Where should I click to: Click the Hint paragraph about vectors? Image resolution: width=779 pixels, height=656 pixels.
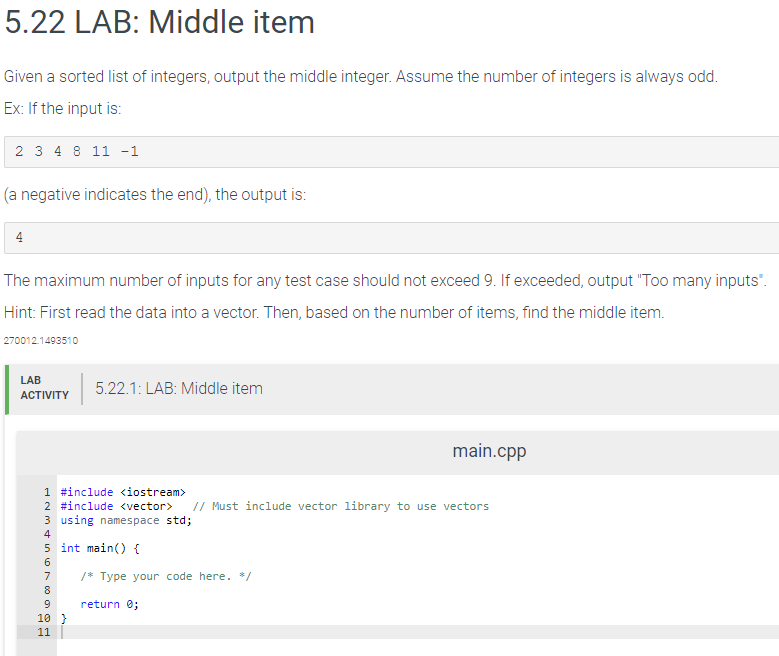coord(334,313)
